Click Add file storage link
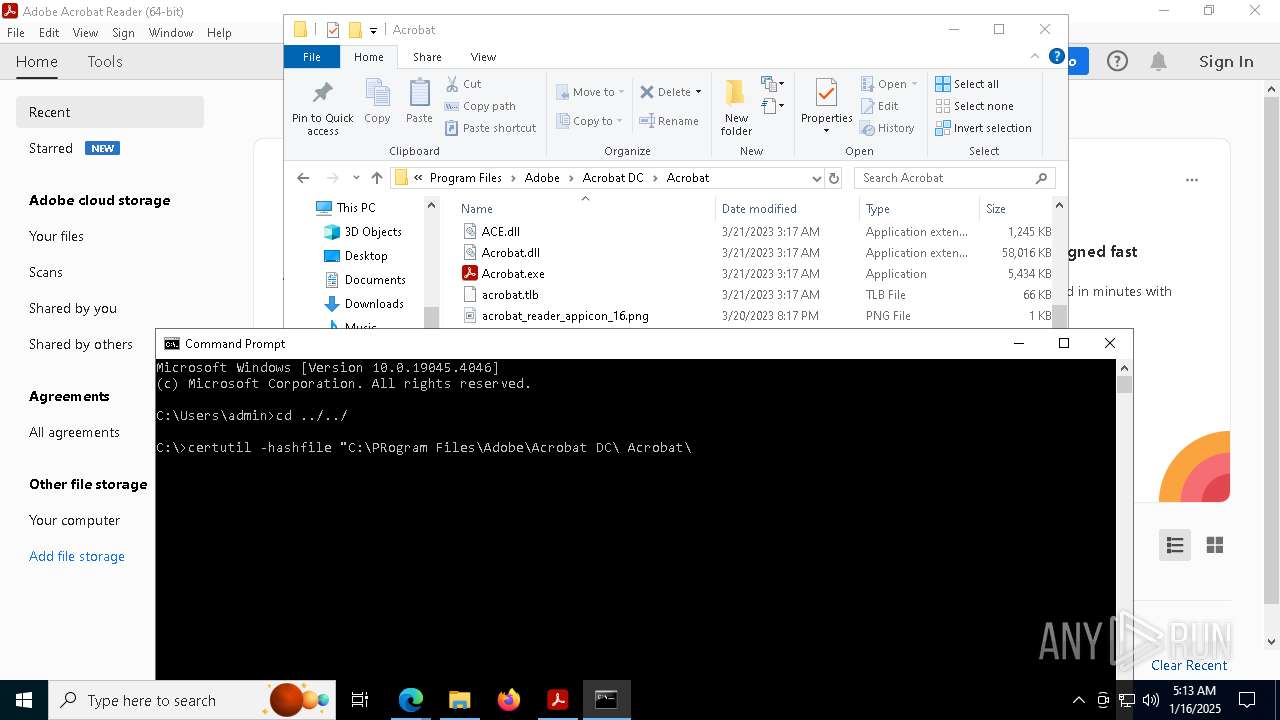Viewport: 1280px width, 720px height. tap(77, 556)
